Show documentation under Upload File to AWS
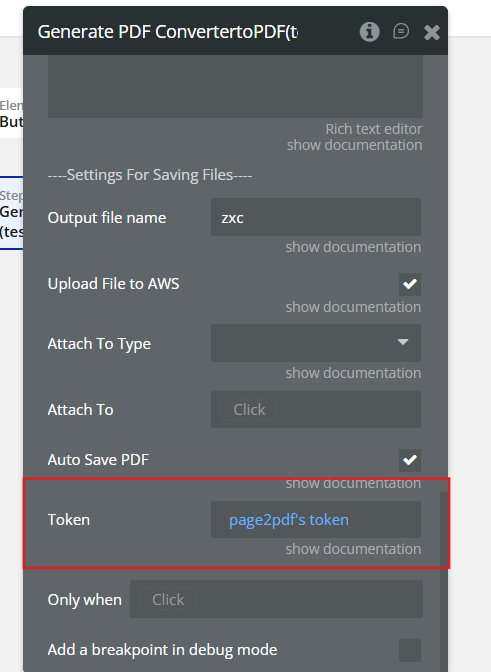The height and width of the screenshot is (672, 491). coord(353,307)
